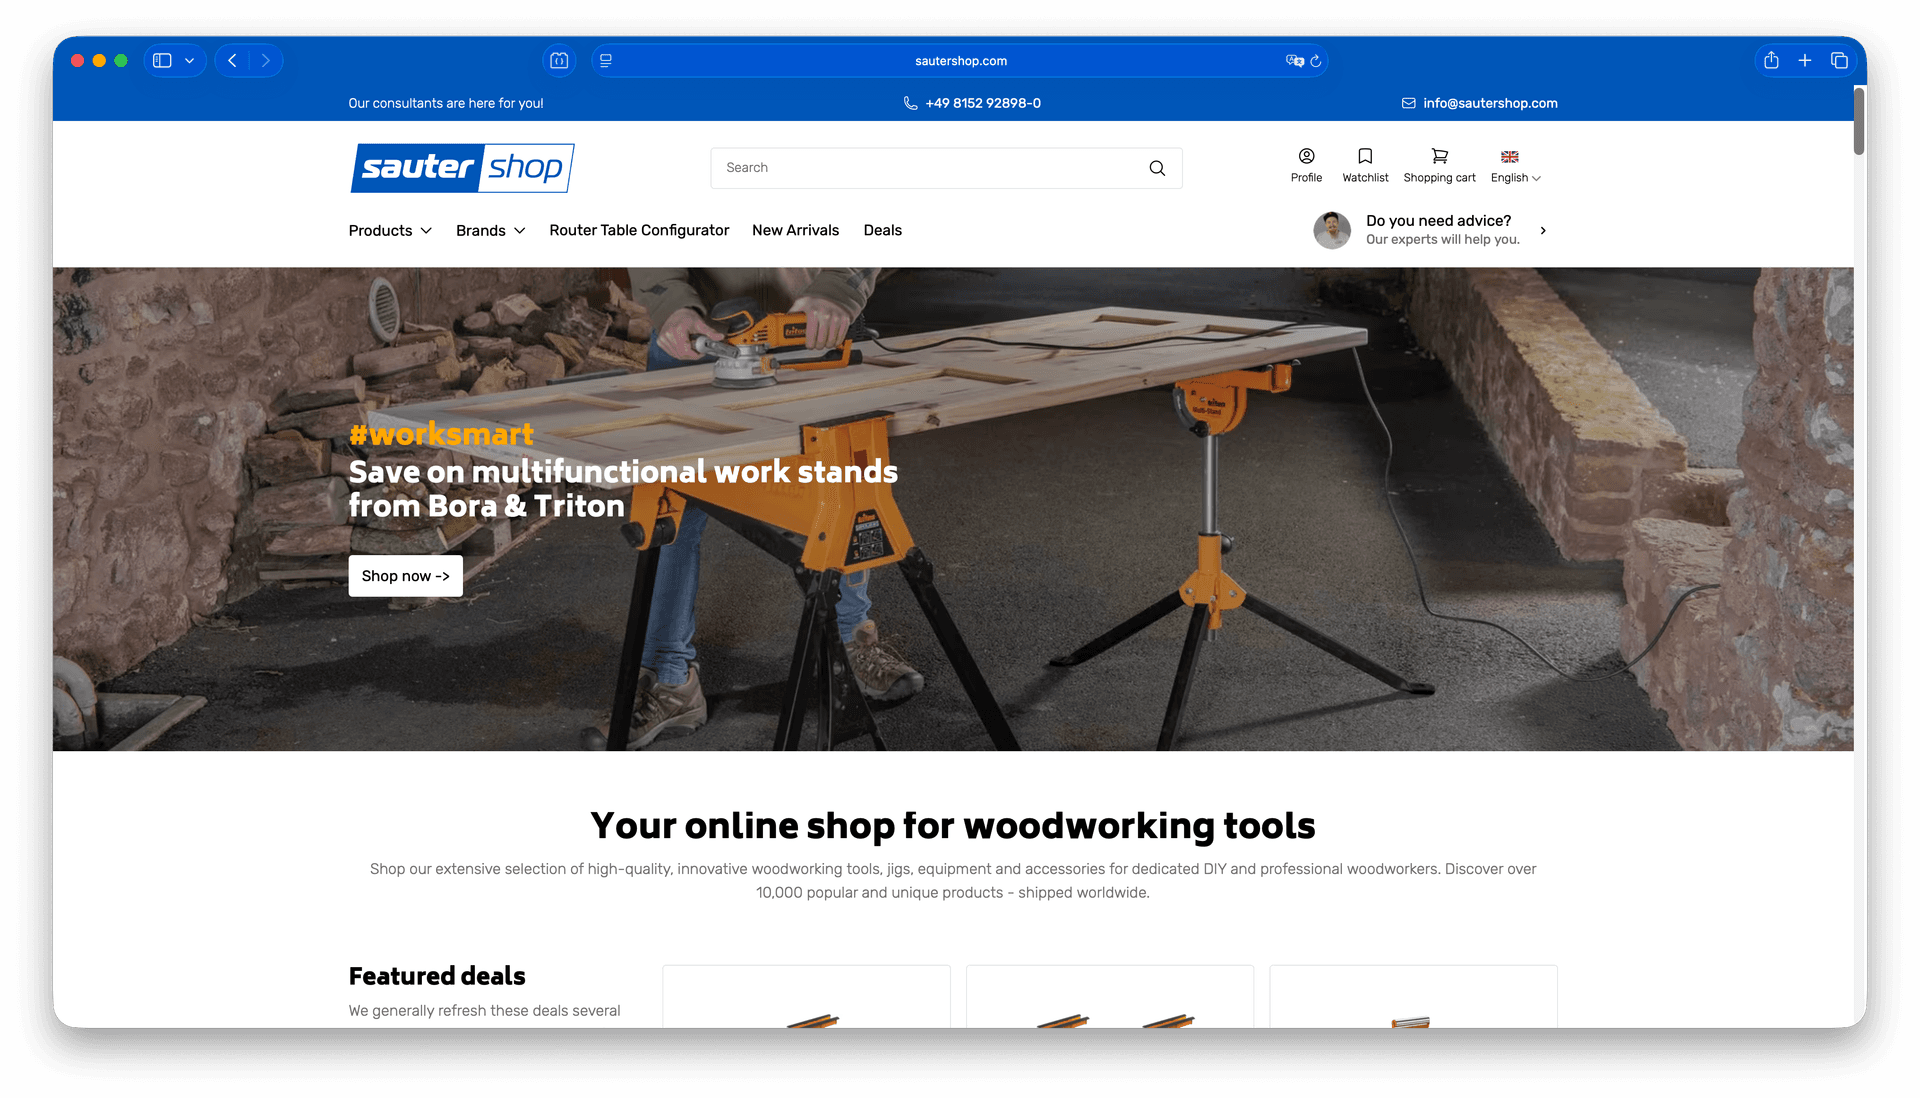Click inside the Search input field
Screen dimensions: 1920x1098
(x=930, y=168)
